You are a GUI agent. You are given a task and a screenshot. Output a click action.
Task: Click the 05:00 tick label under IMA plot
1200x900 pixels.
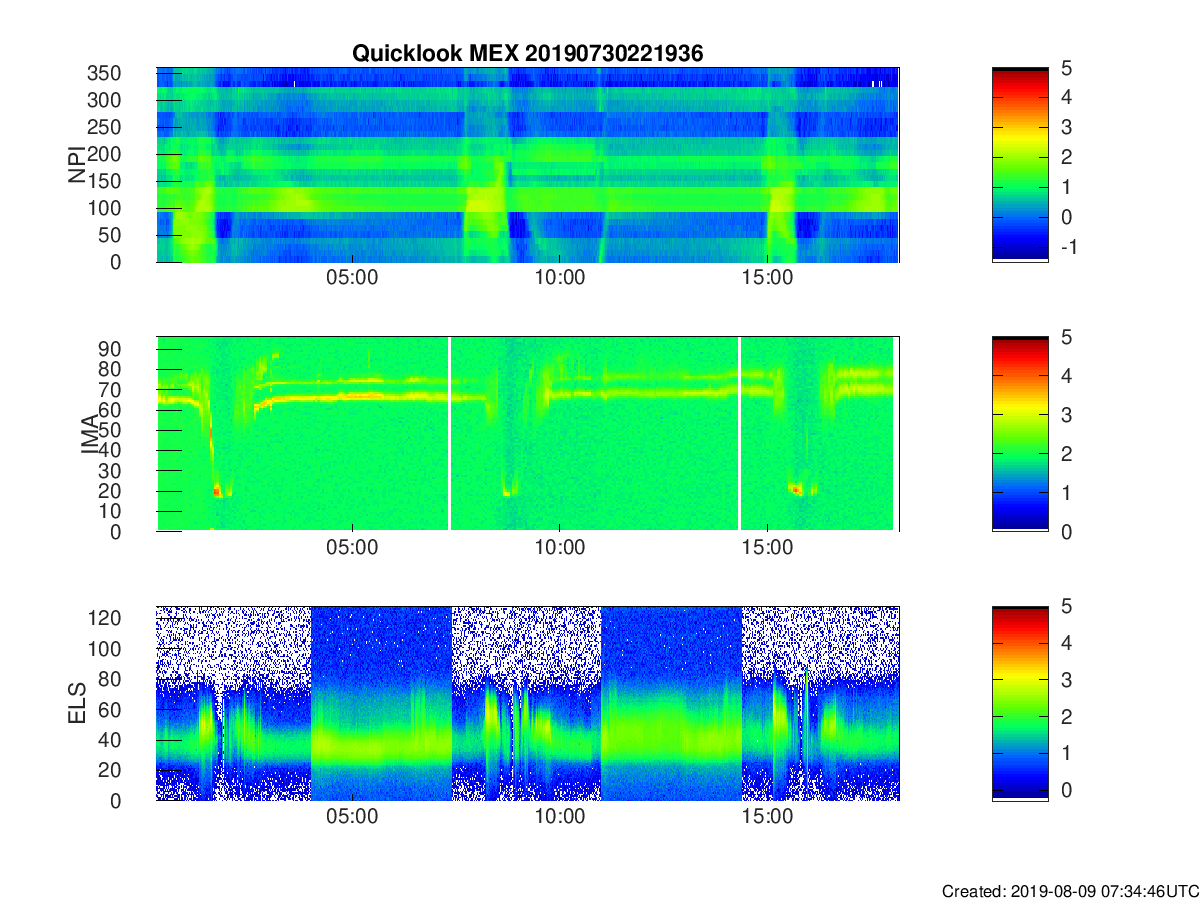point(352,548)
